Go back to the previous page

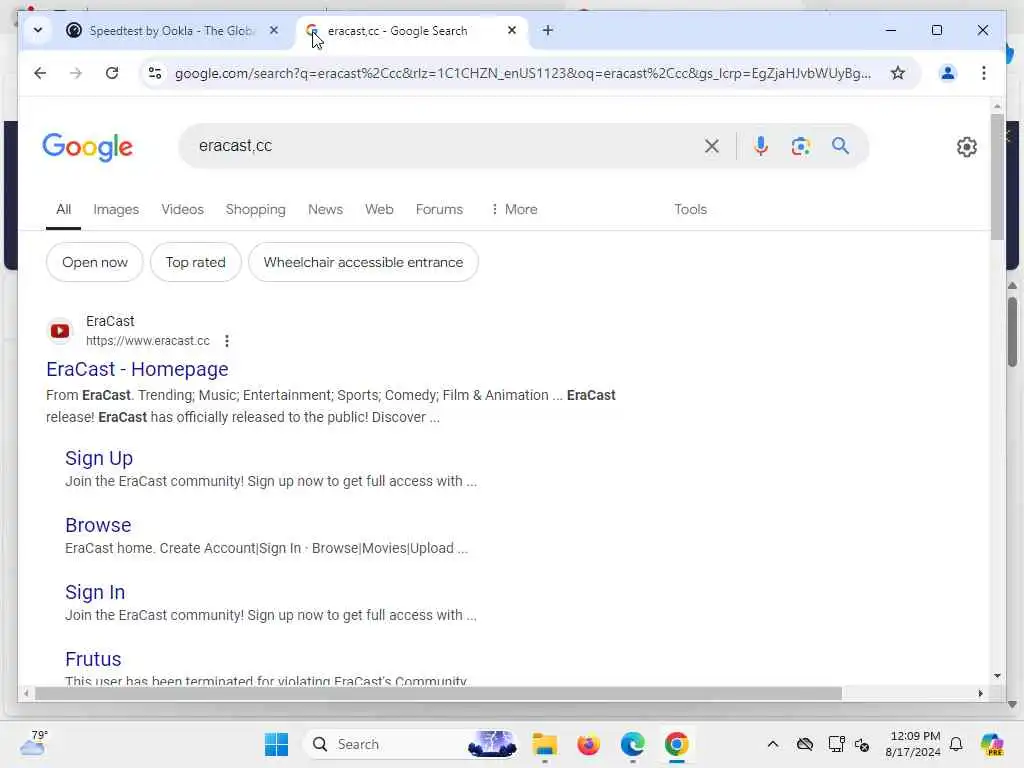coord(40,73)
